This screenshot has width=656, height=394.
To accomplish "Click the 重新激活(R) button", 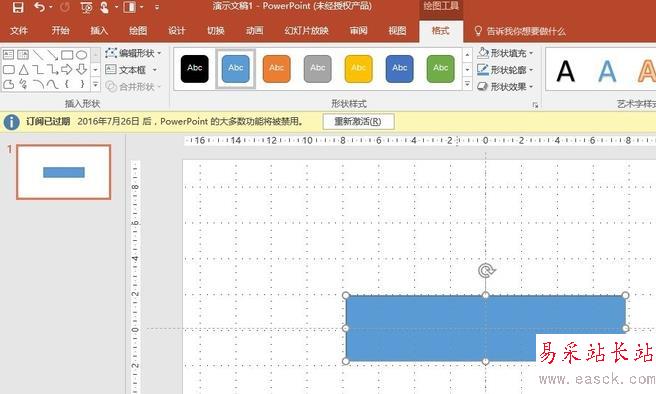I will (x=358, y=122).
